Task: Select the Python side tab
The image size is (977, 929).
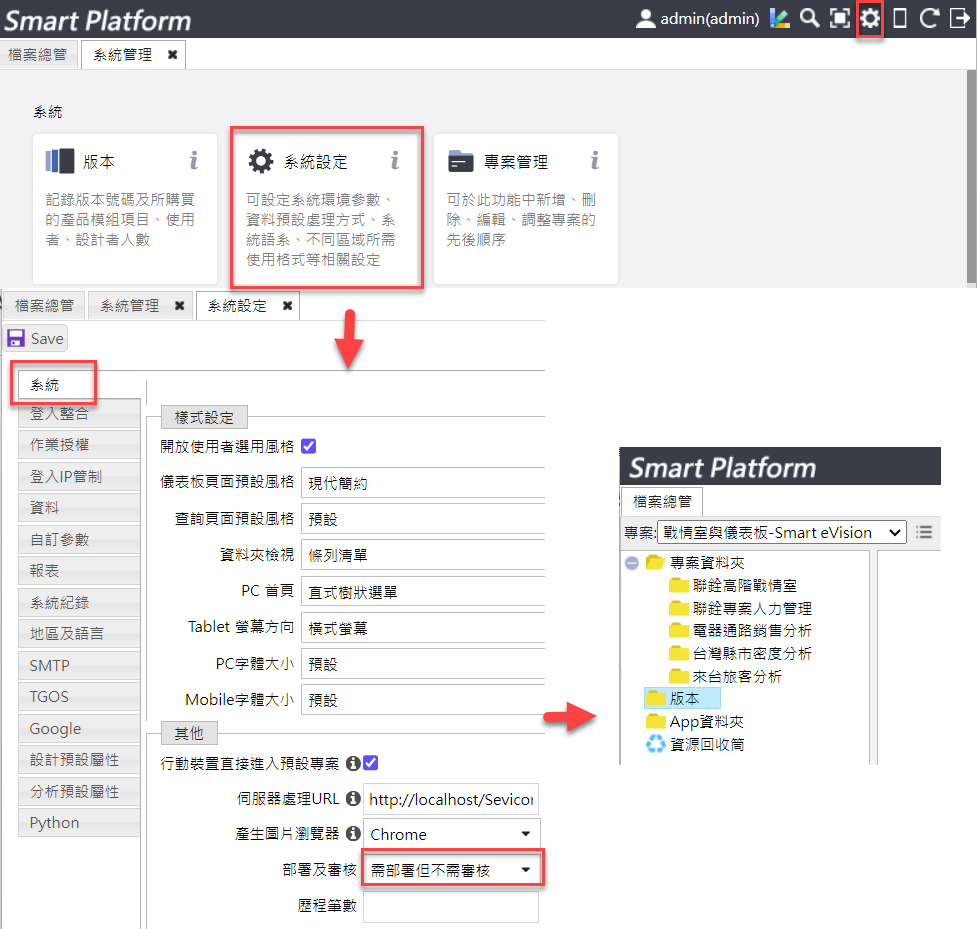Action: pyautogui.click(x=79, y=822)
